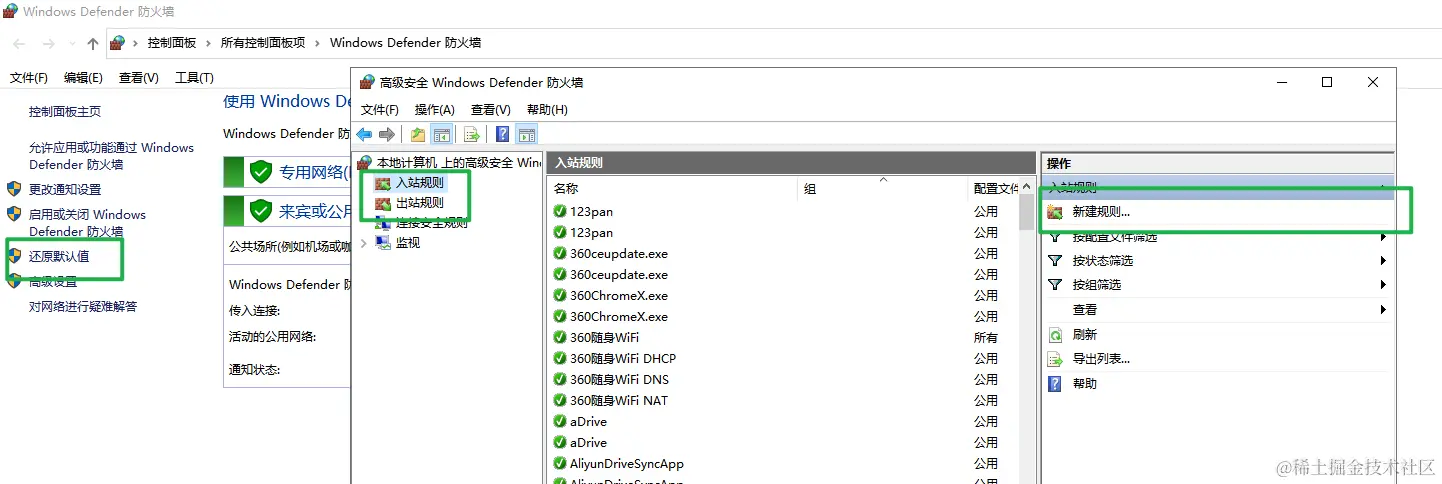Open 操作(A) menu in the advanced firewall window
1442x484 pixels.
(435, 109)
